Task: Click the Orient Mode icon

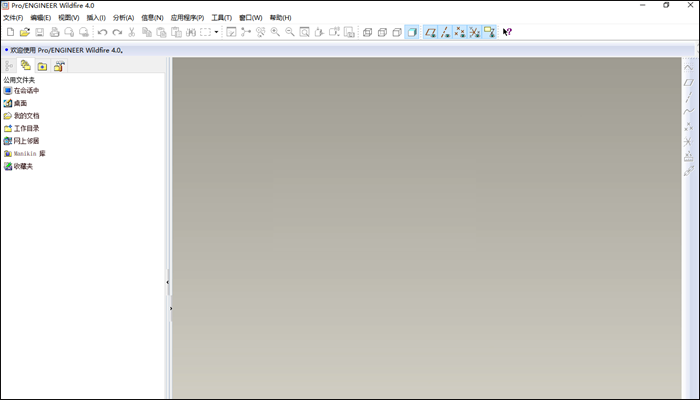Action: [x=261, y=32]
